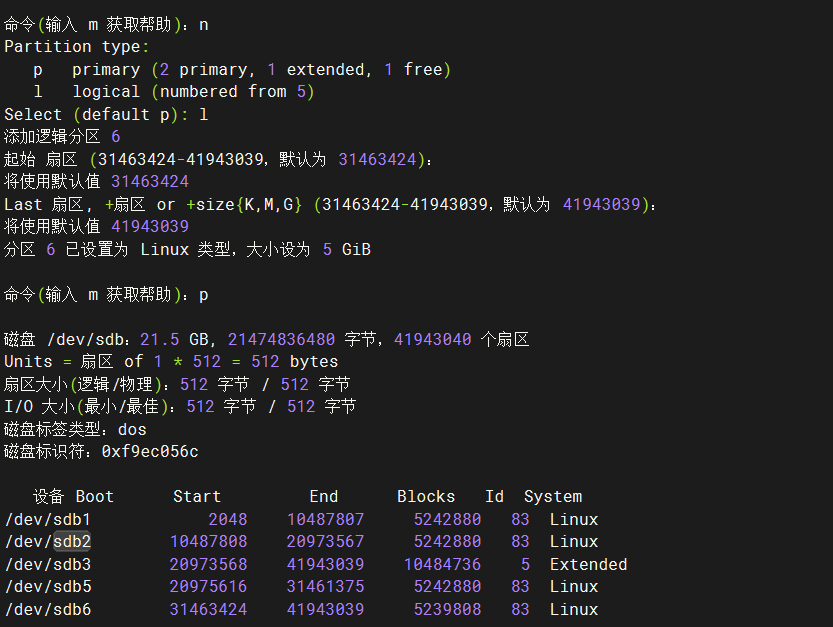Click the /dev/sdb3 Extended partition line
The width and height of the screenshot is (833, 627).
pyautogui.click(x=48, y=564)
